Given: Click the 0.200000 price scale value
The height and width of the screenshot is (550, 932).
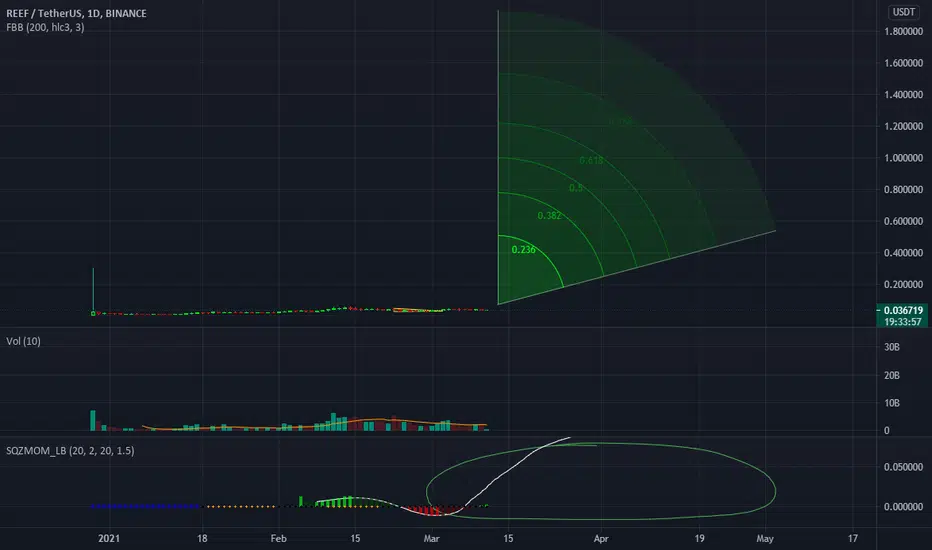Looking at the screenshot, I should (x=903, y=284).
